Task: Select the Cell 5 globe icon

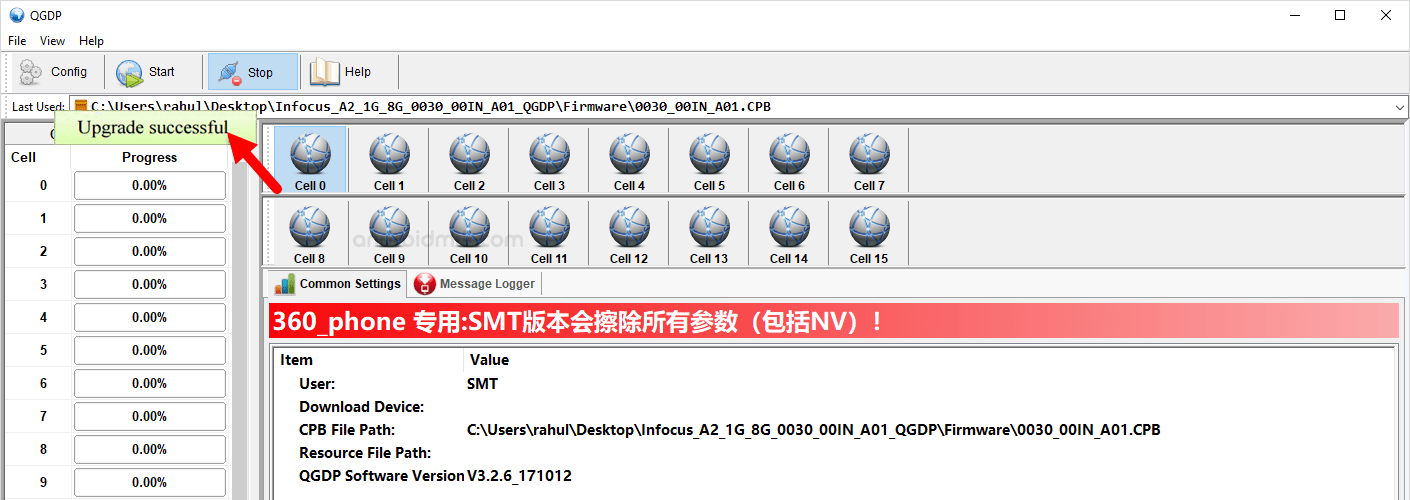Action: coord(709,154)
